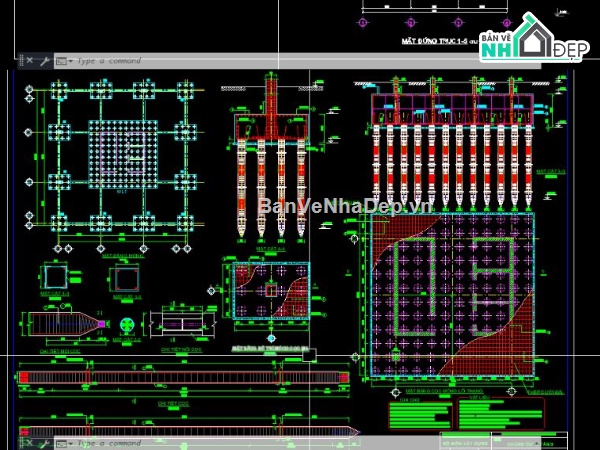Screen dimensions: 600x450
Task: Select the foundation plan with column grid
Action: click(x=118, y=160)
